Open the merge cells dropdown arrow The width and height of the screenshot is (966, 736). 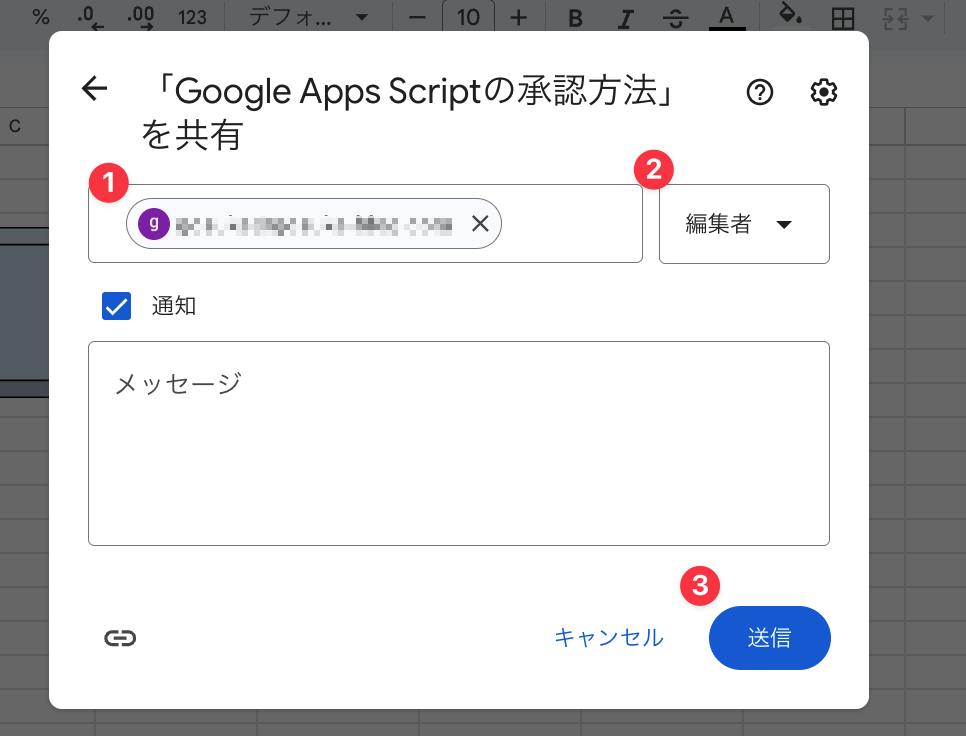click(927, 18)
